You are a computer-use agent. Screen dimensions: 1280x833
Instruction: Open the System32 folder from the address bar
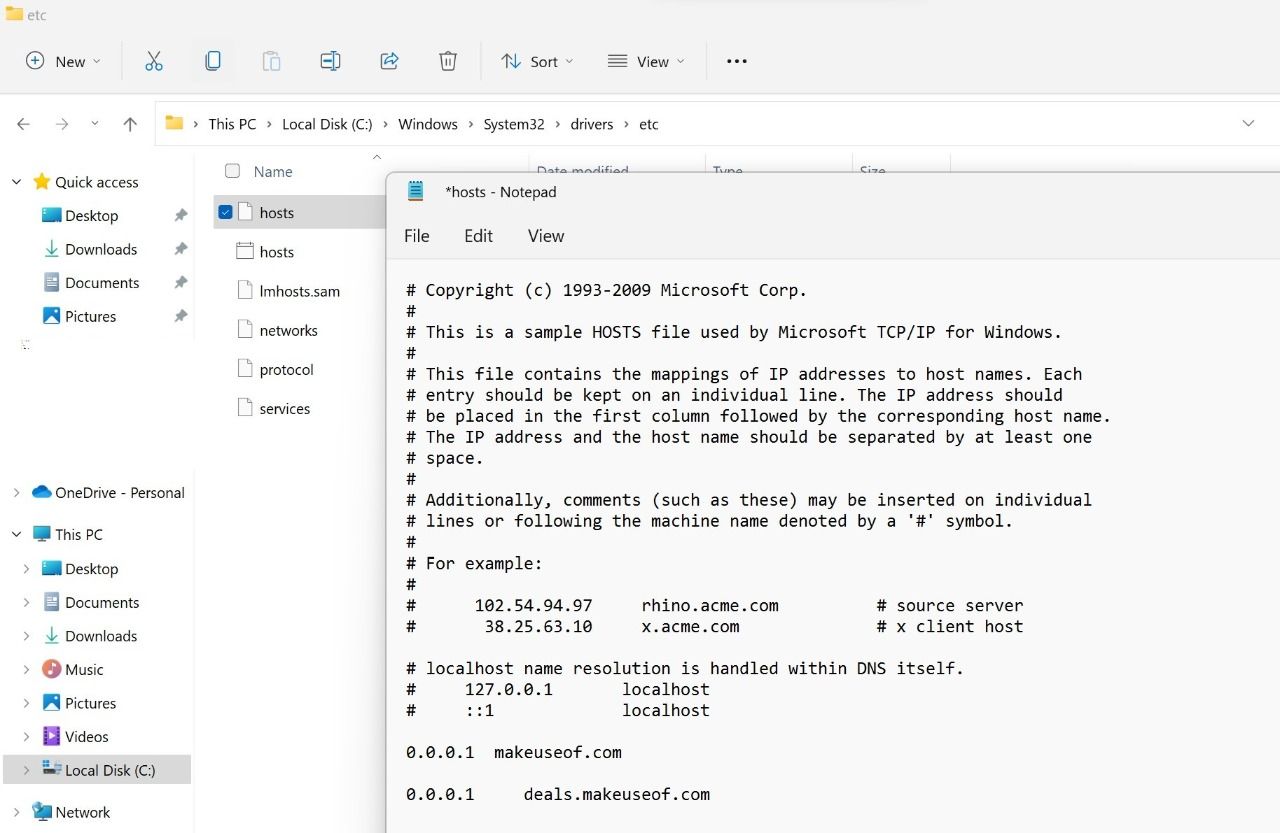coord(513,123)
